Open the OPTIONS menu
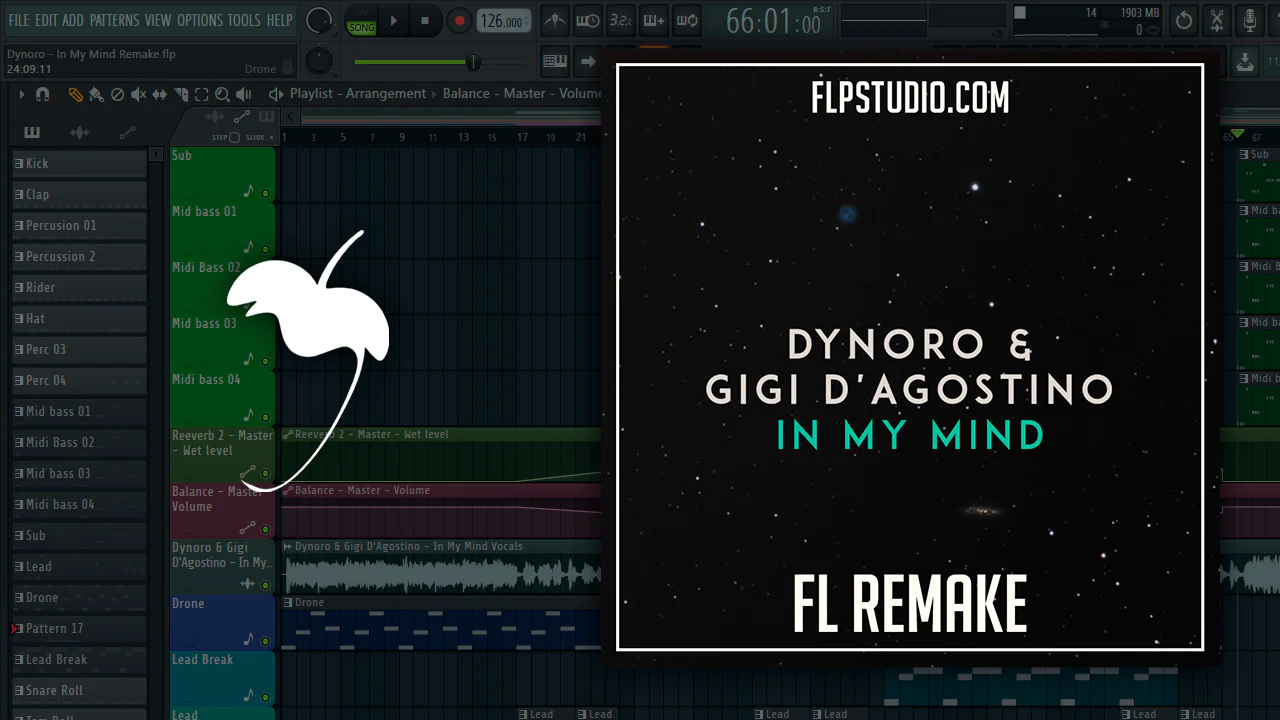The image size is (1280, 720). tap(199, 20)
